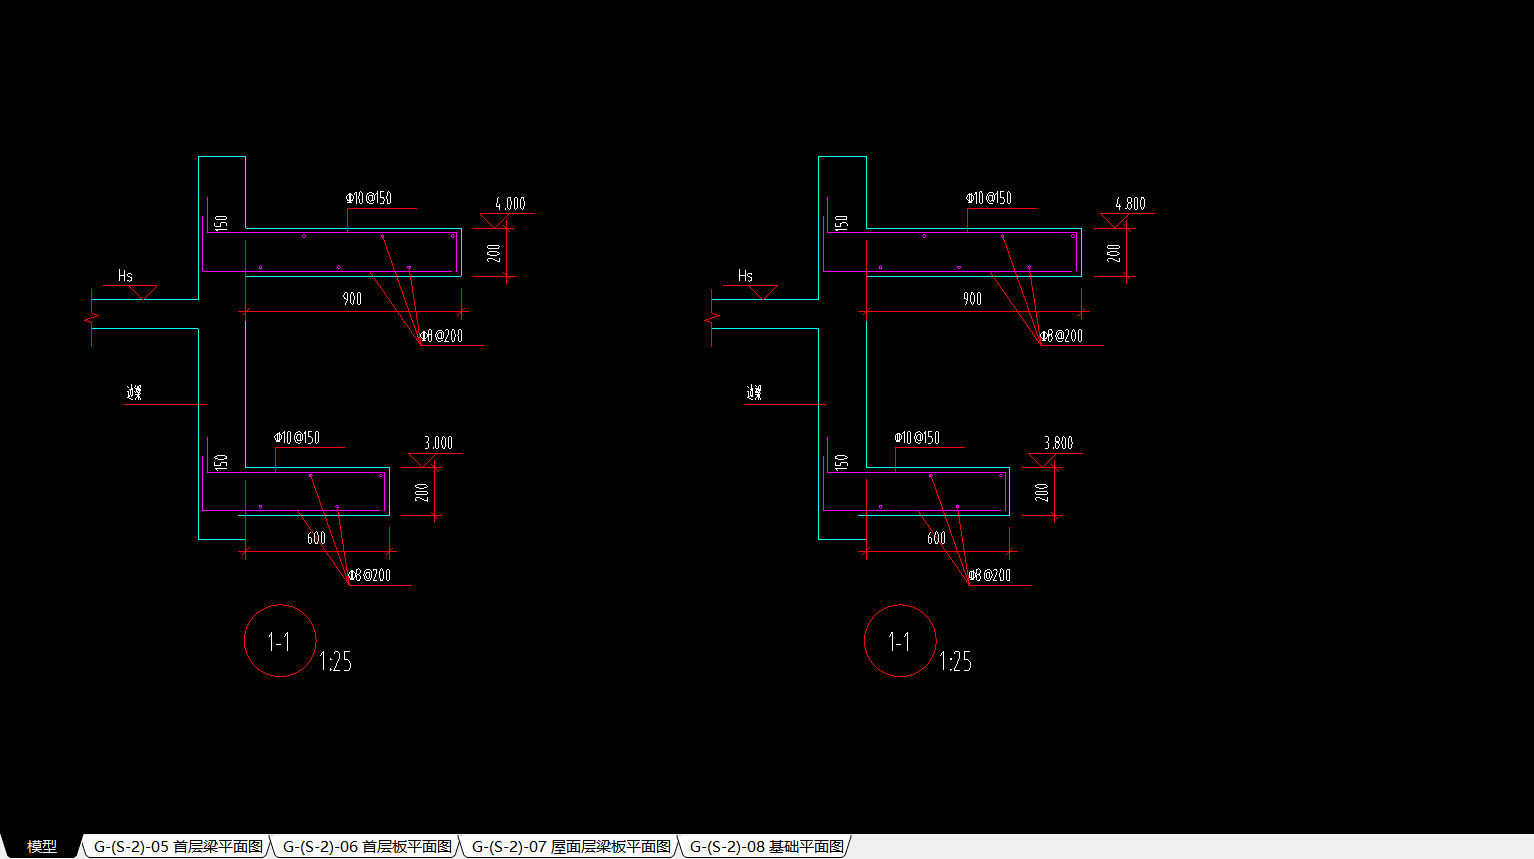
Task: Select the 1:25 scale text of right section
Action: [x=955, y=661]
